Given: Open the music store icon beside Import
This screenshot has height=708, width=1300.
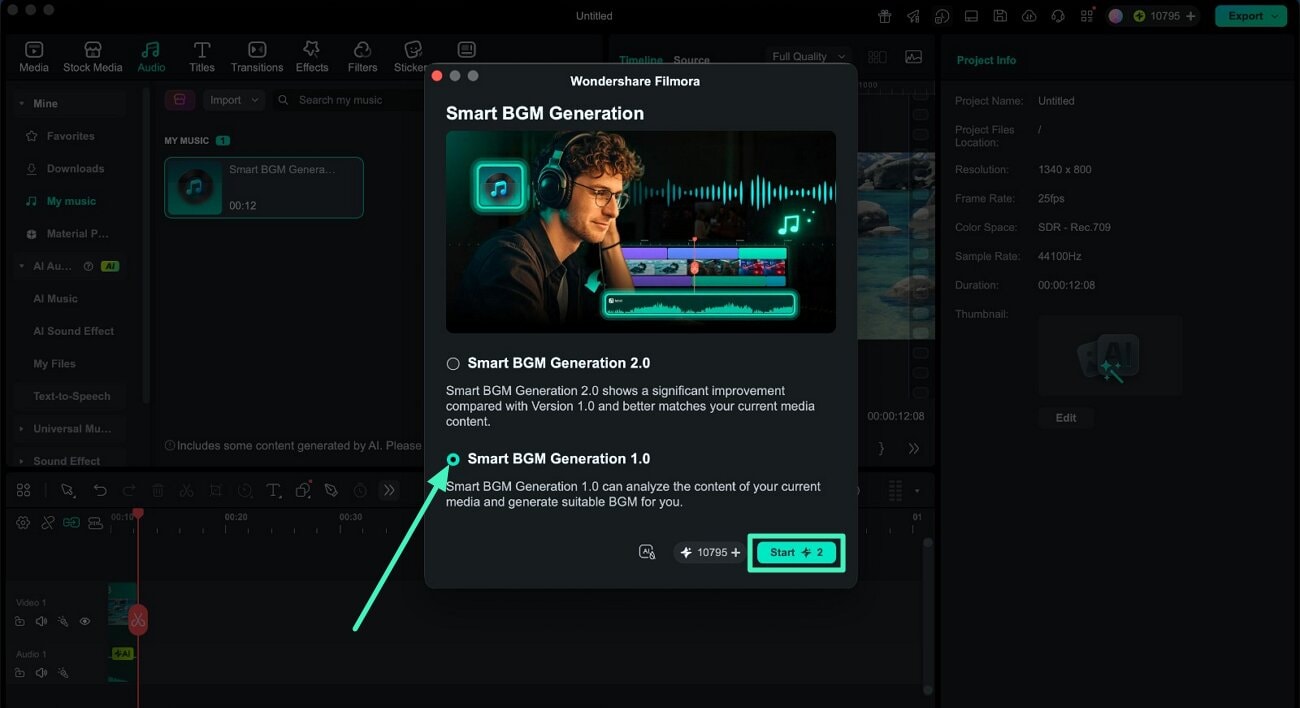Looking at the screenshot, I should tap(179, 100).
